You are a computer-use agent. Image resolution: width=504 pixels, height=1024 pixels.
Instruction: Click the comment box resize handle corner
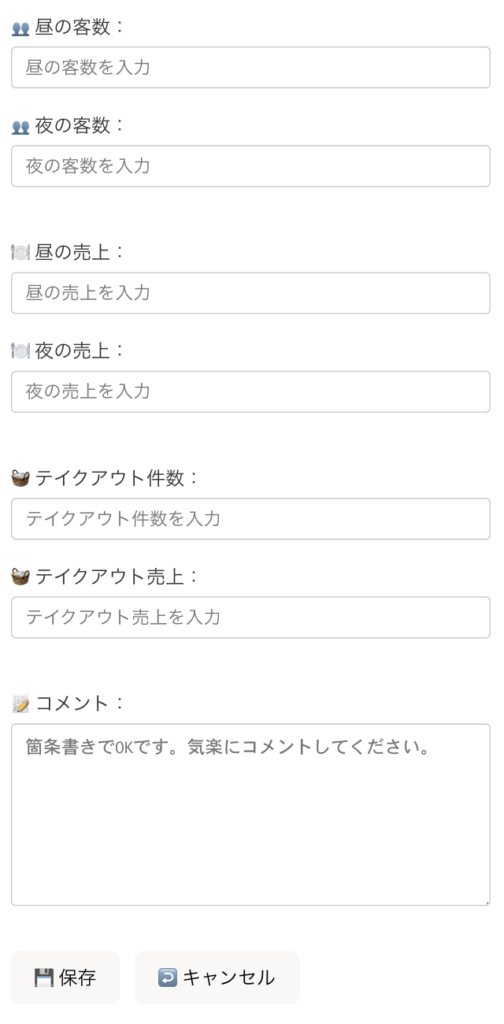[x=486, y=902]
